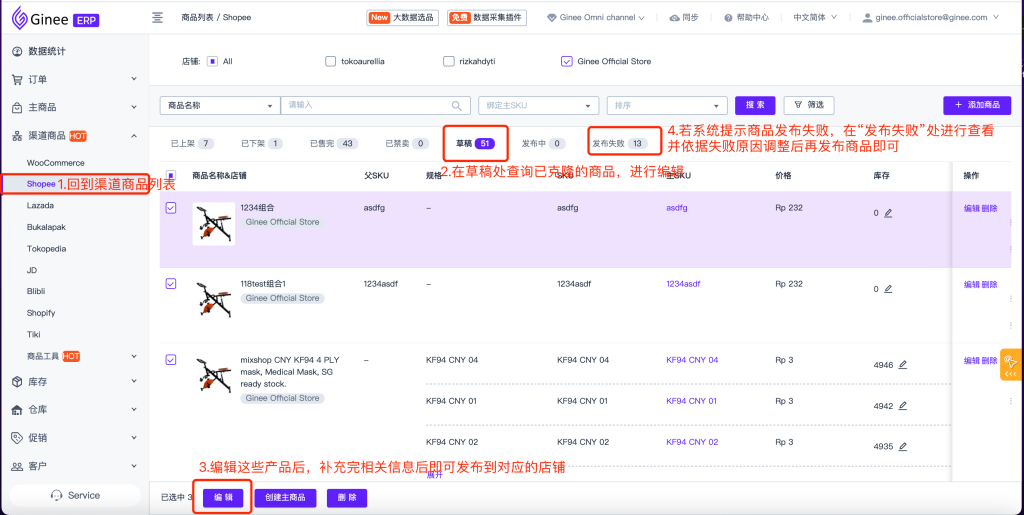Image resolution: width=1024 pixels, height=515 pixels.
Task: Click the user account avatar icon
Action: click(x=867, y=18)
